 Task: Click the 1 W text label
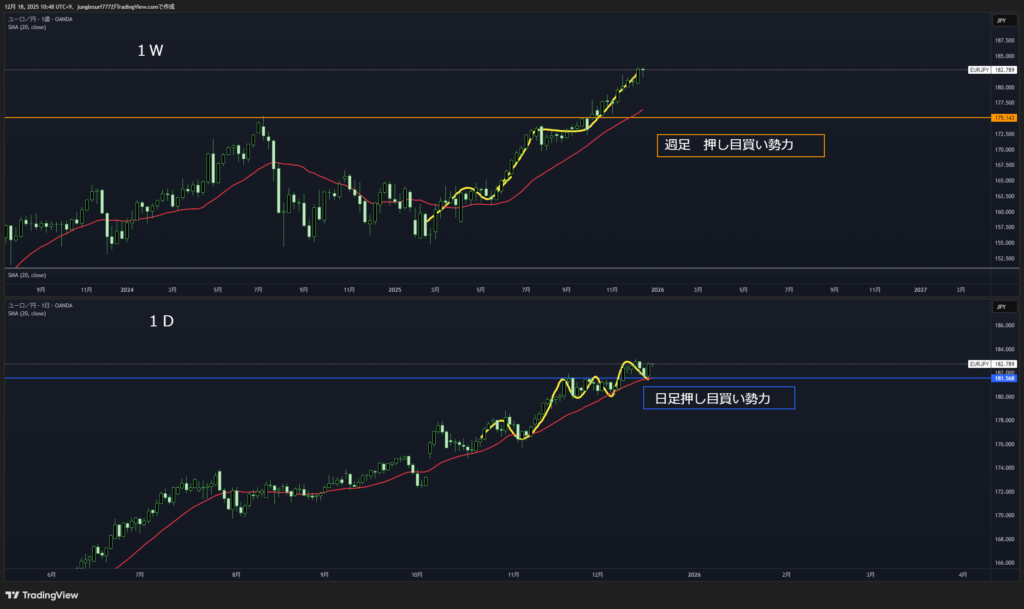pyautogui.click(x=152, y=52)
